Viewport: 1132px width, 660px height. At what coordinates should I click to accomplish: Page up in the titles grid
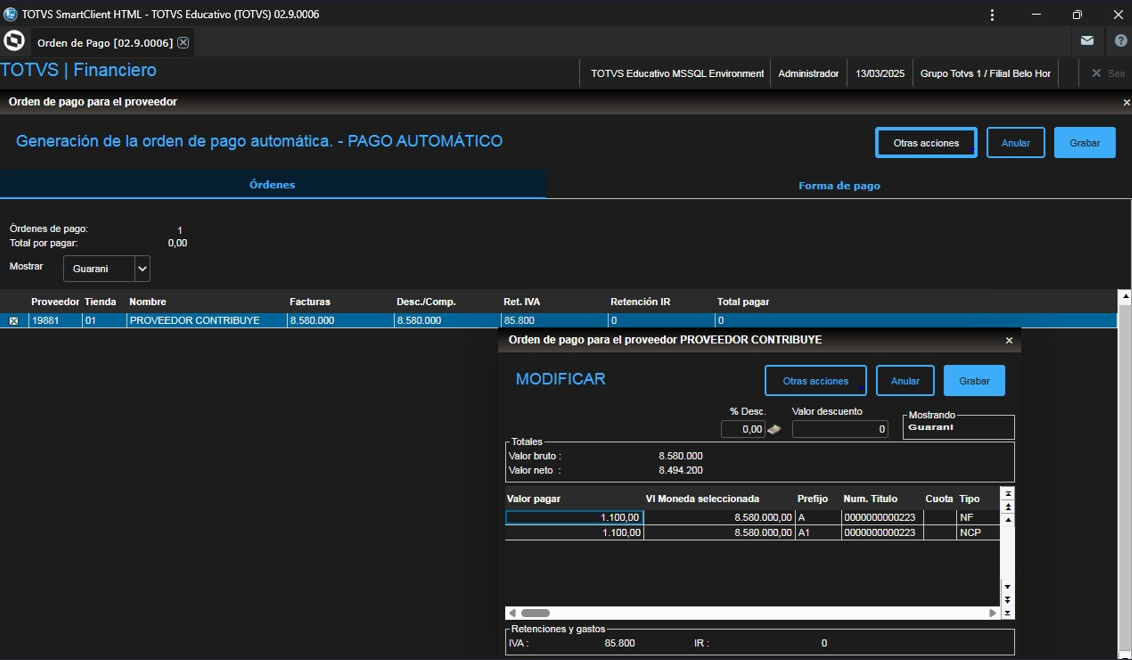1008,507
